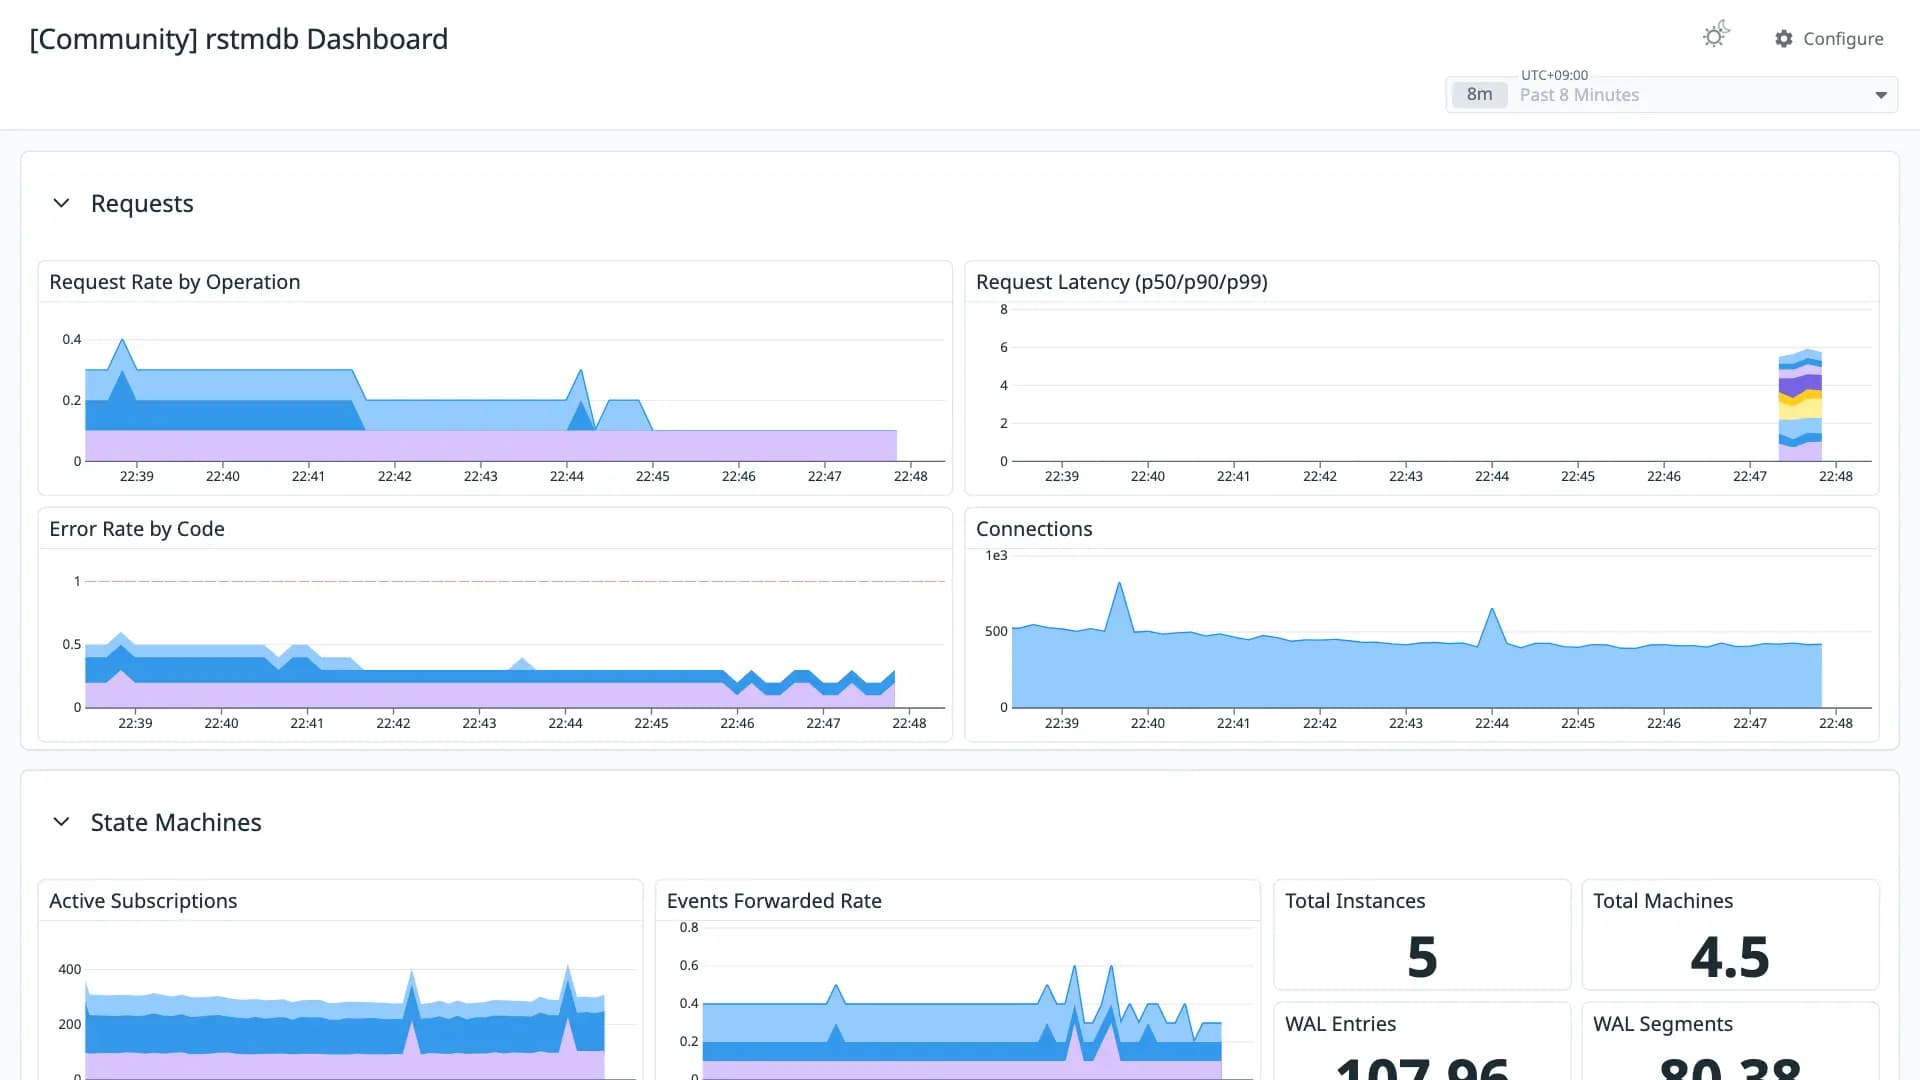Click the Error Rate by Code title
Image resolution: width=1920 pixels, height=1080 pixels.
coord(137,529)
